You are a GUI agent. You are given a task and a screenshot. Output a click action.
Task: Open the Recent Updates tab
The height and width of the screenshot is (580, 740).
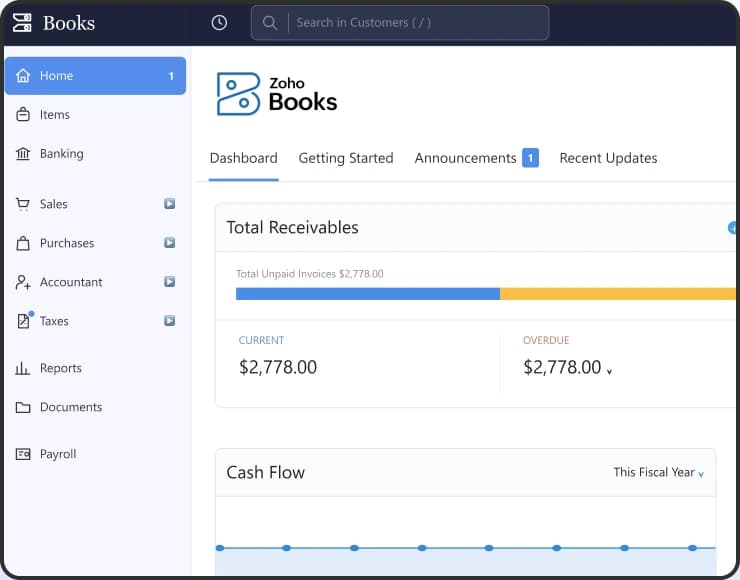point(608,158)
